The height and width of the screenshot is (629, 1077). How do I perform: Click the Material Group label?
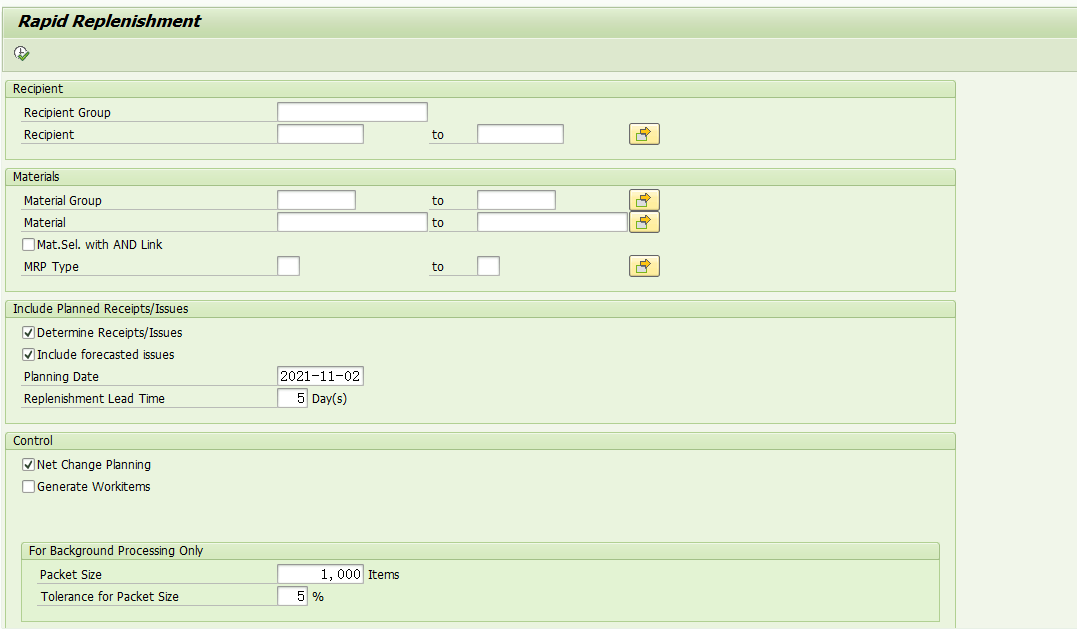pyautogui.click(x=63, y=201)
